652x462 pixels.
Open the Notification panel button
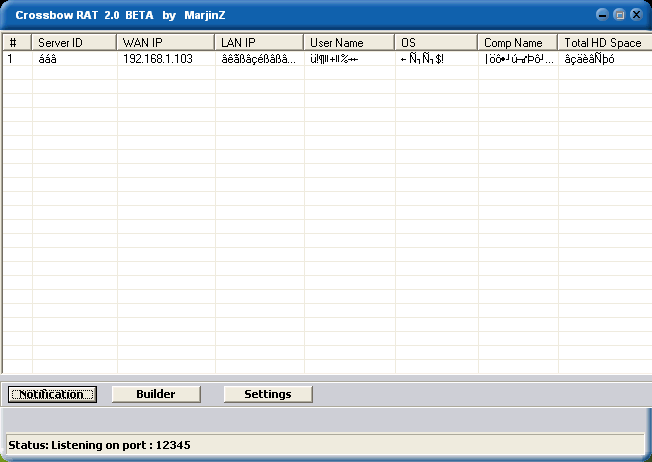pyautogui.click(x=52, y=394)
